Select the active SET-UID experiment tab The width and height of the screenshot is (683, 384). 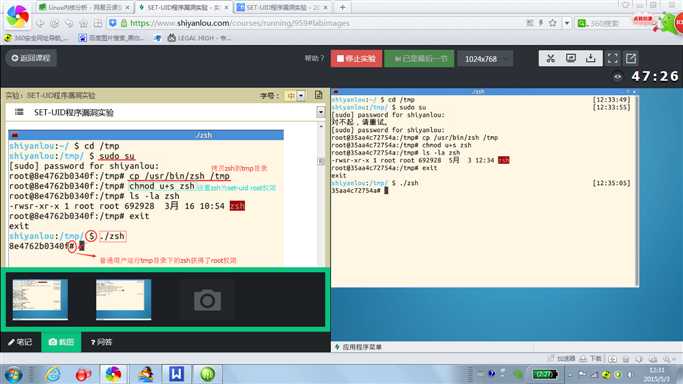click(x=184, y=7)
